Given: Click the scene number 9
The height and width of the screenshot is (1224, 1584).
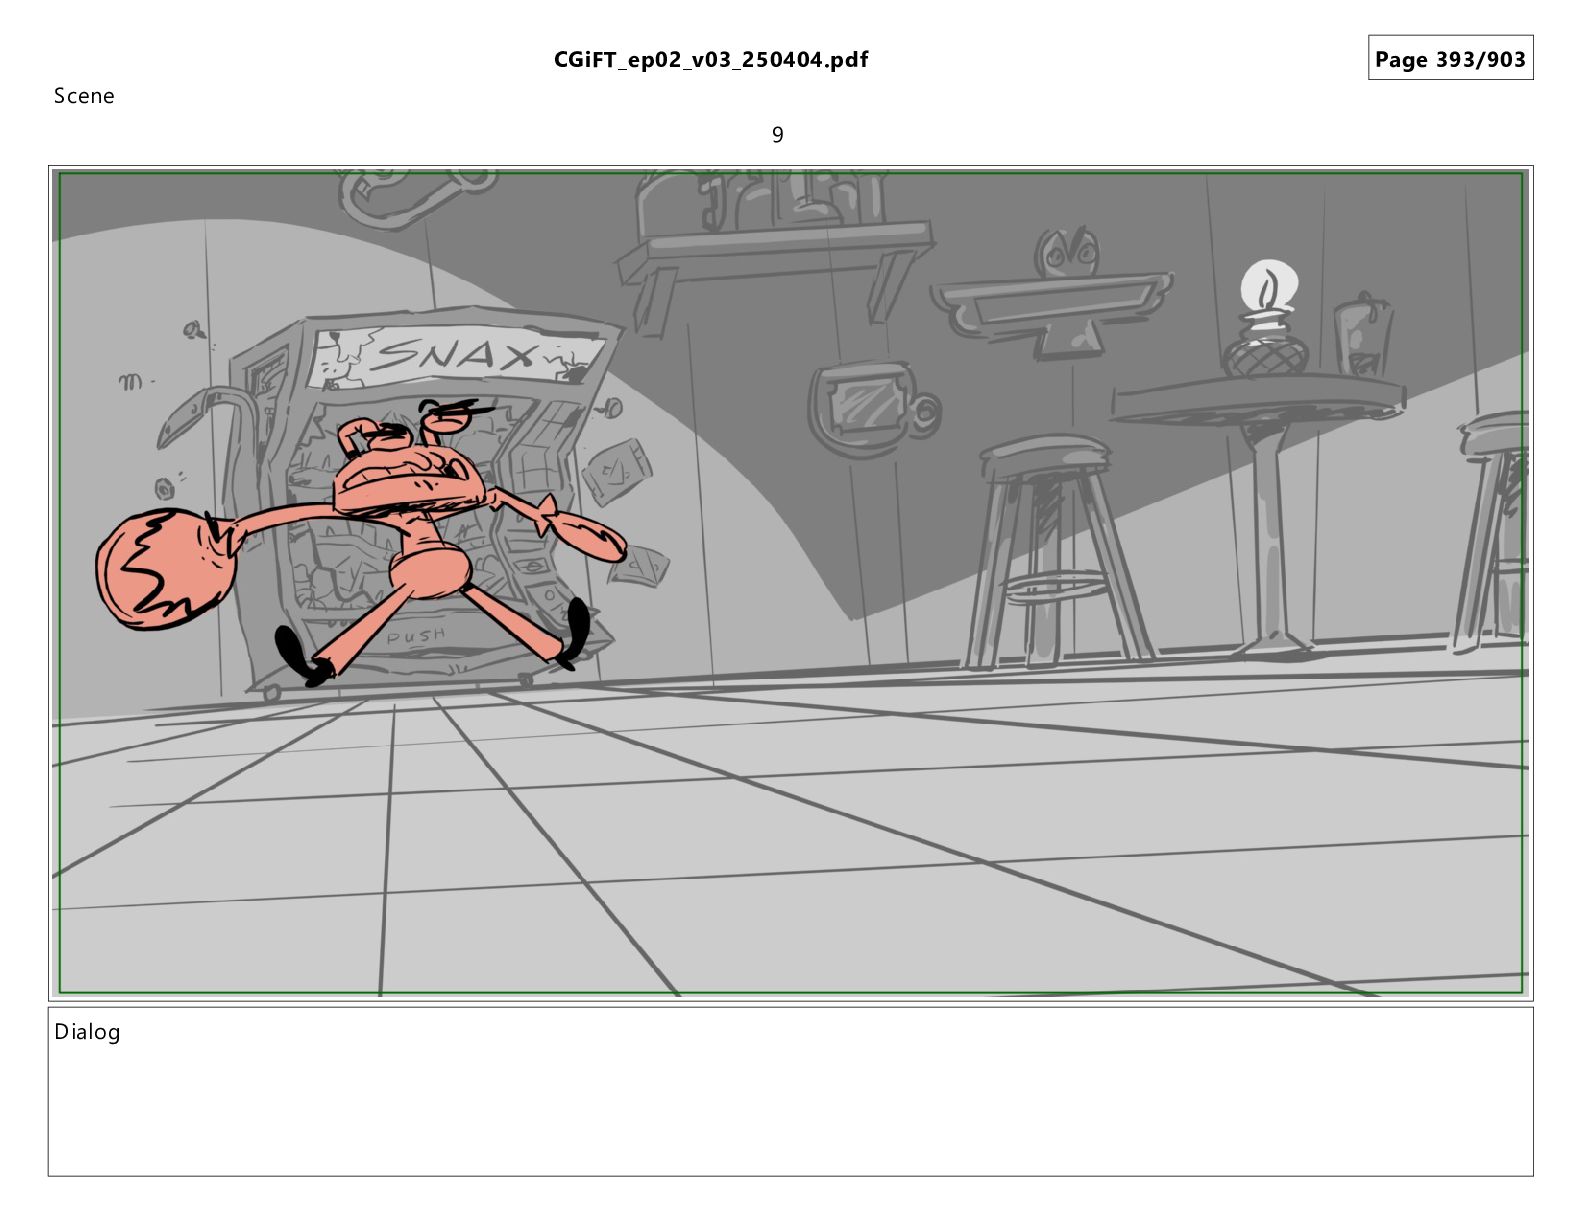Looking at the screenshot, I should [x=778, y=135].
